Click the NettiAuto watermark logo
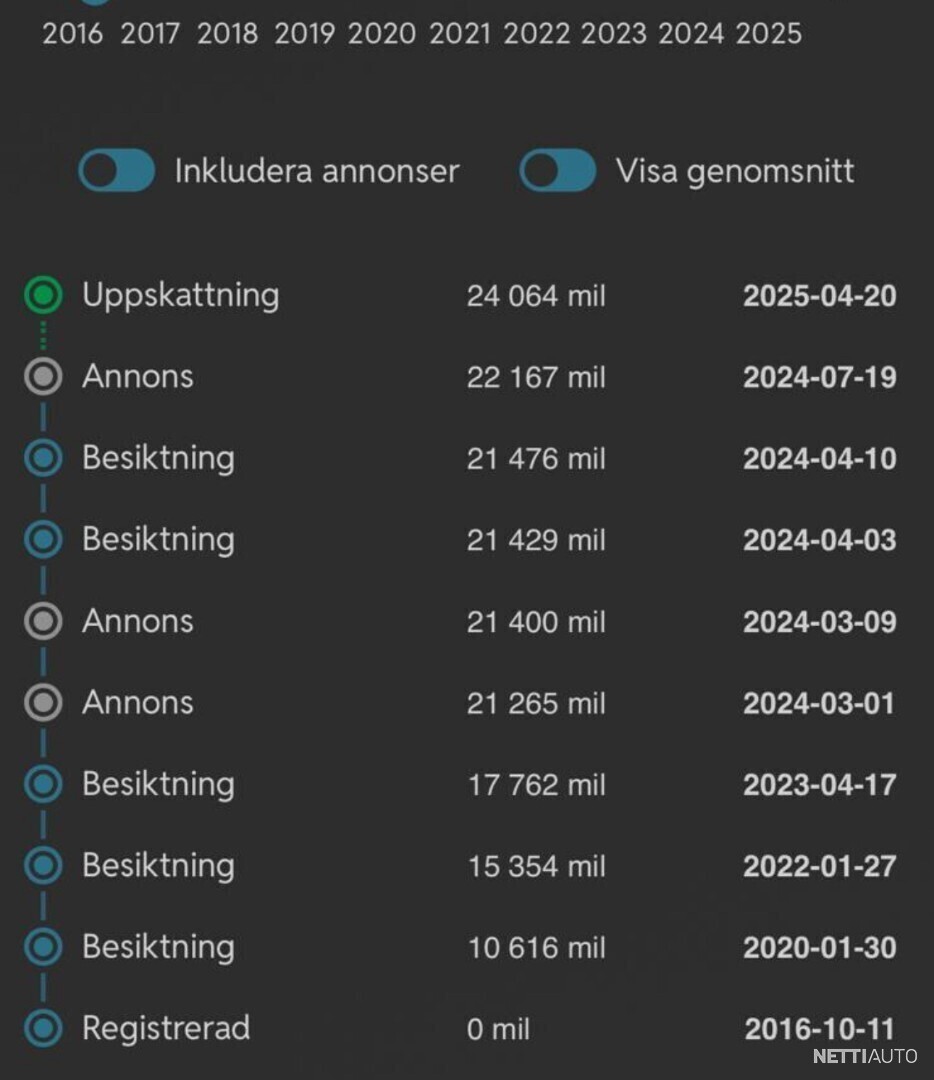 864,1056
